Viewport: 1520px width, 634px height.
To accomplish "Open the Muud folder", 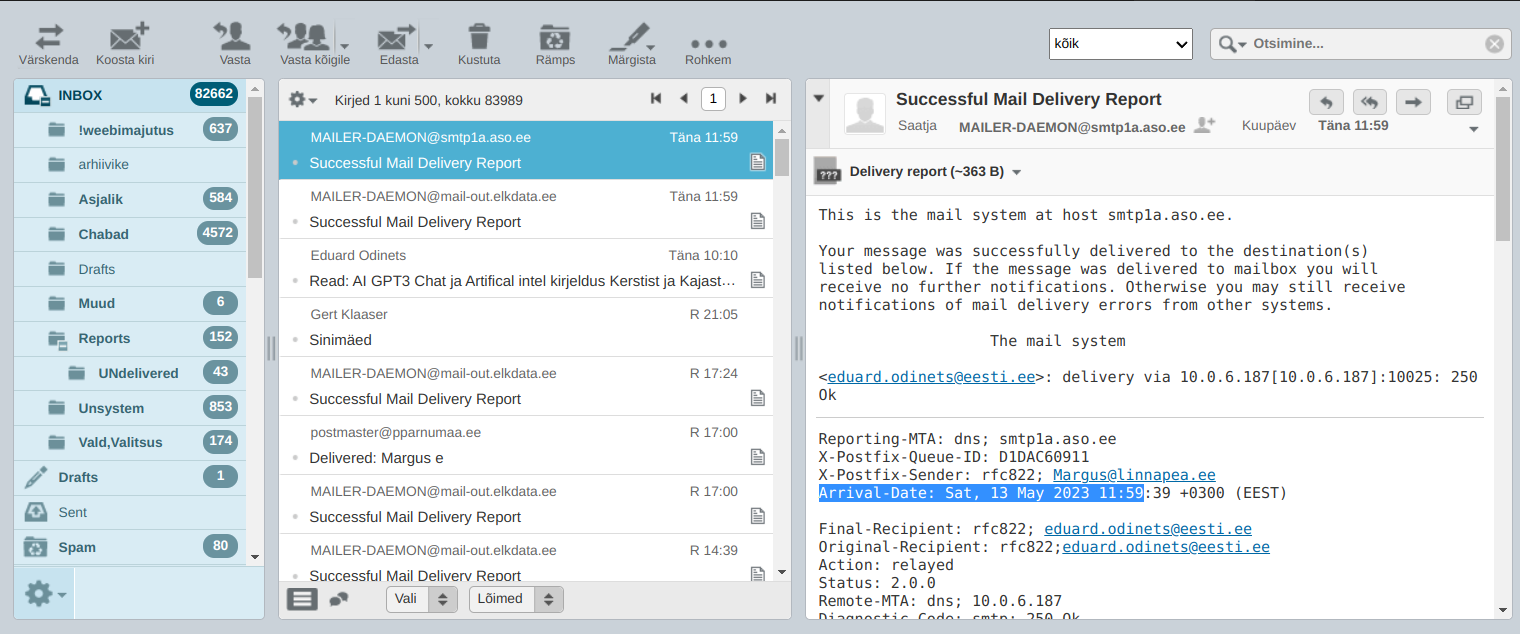I will (x=129, y=303).
